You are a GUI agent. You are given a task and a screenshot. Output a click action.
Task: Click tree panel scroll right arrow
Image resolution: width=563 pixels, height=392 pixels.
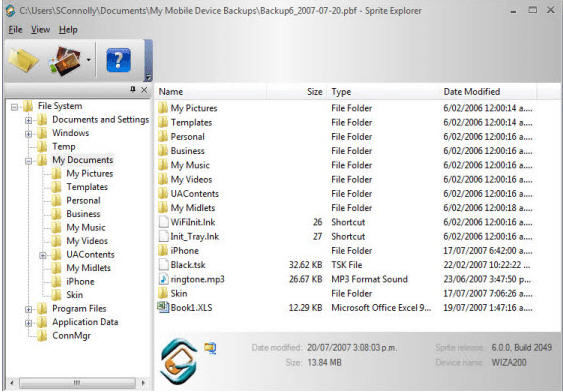pos(143,383)
